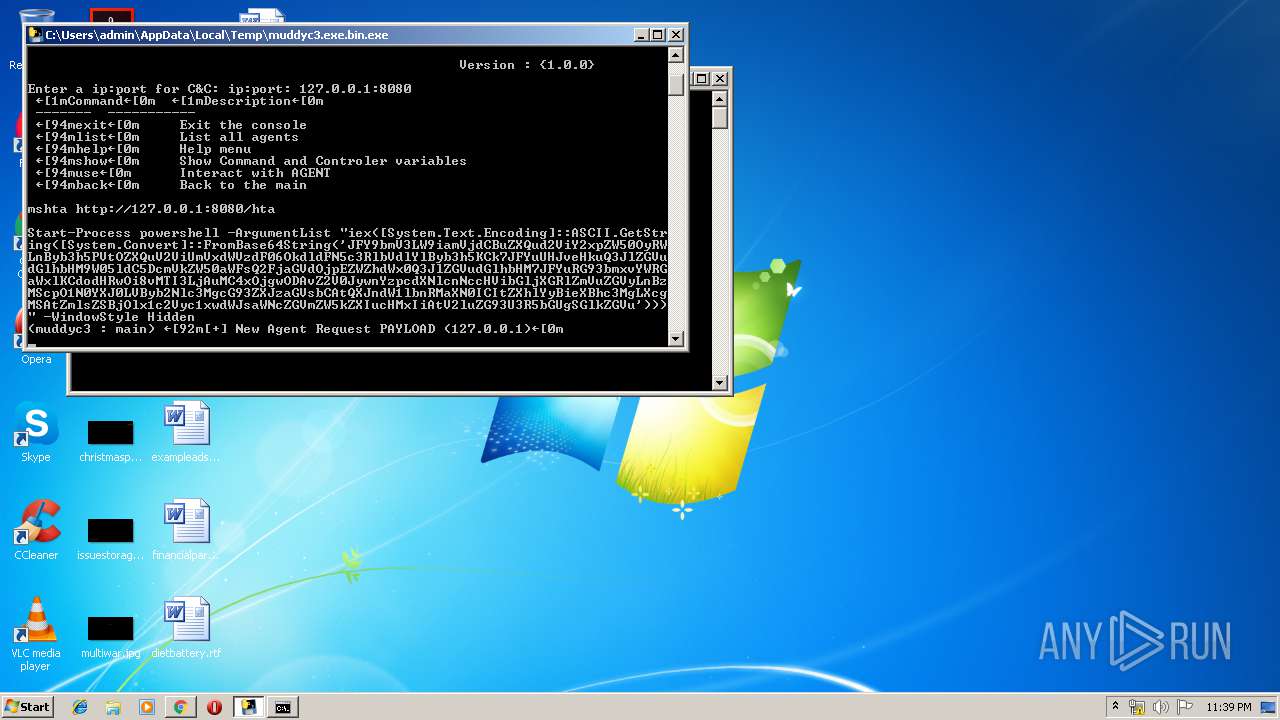
Task: Click 'New Agent Request PAYLOAD' line
Action: click(x=296, y=329)
